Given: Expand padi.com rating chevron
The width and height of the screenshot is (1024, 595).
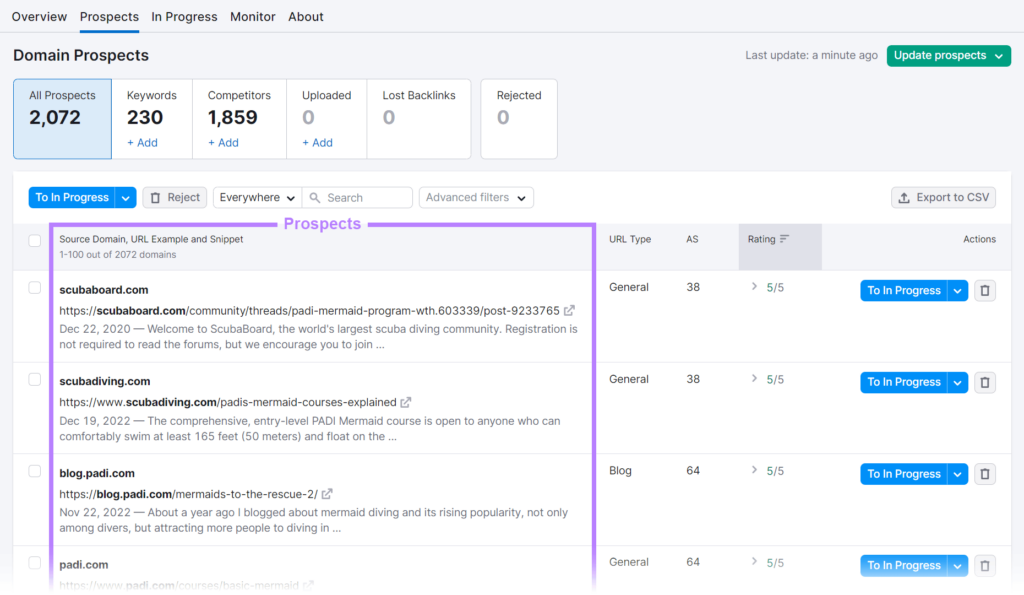Looking at the screenshot, I should [x=754, y=562].
